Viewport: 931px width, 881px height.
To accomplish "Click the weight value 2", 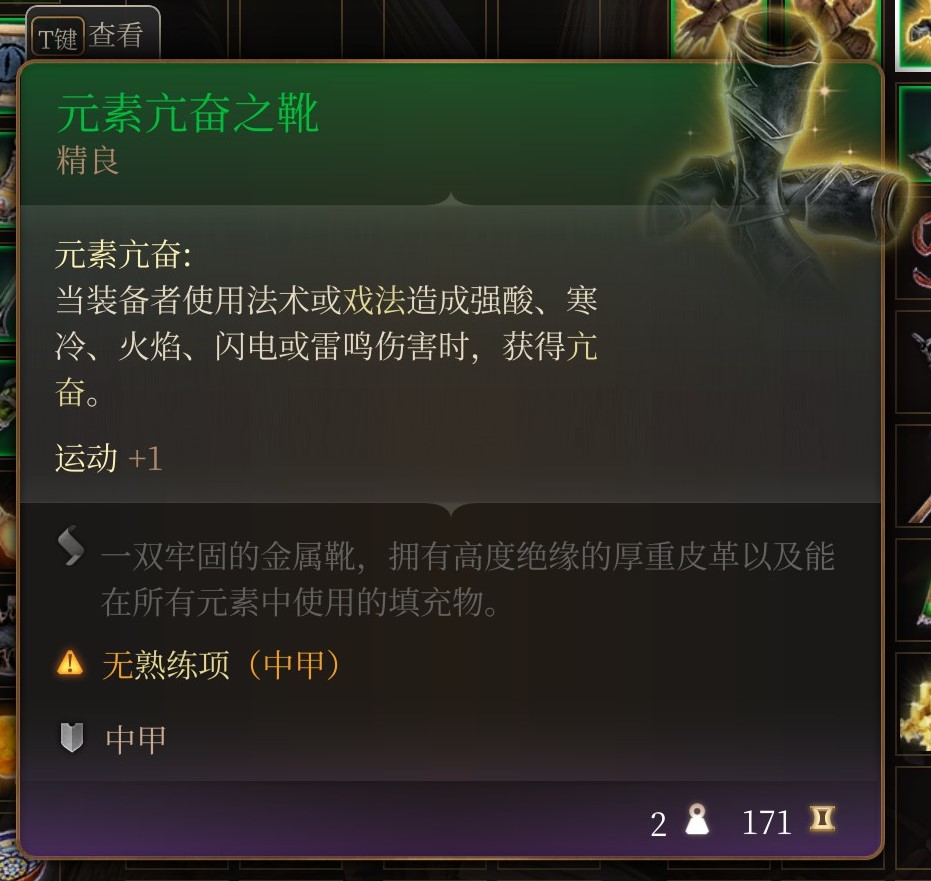I will pyautogui.click(x=658, y=824).
